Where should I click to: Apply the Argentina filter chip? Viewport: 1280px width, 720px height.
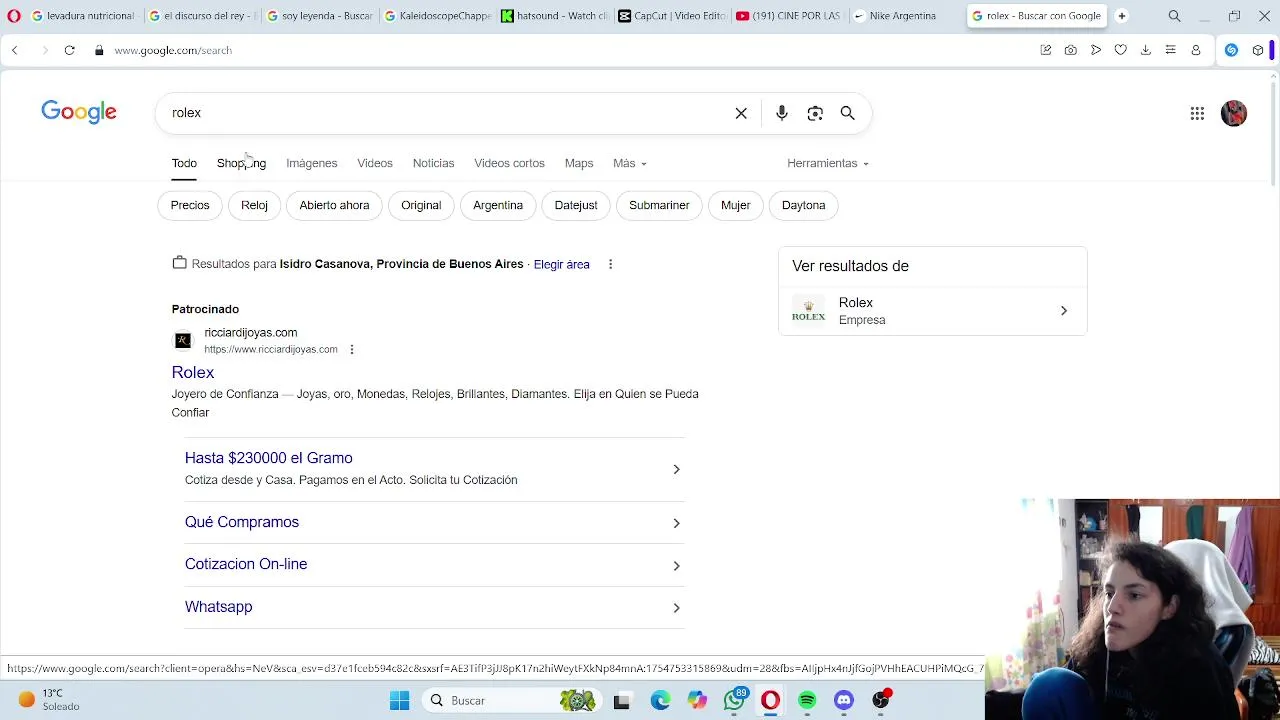498,205
